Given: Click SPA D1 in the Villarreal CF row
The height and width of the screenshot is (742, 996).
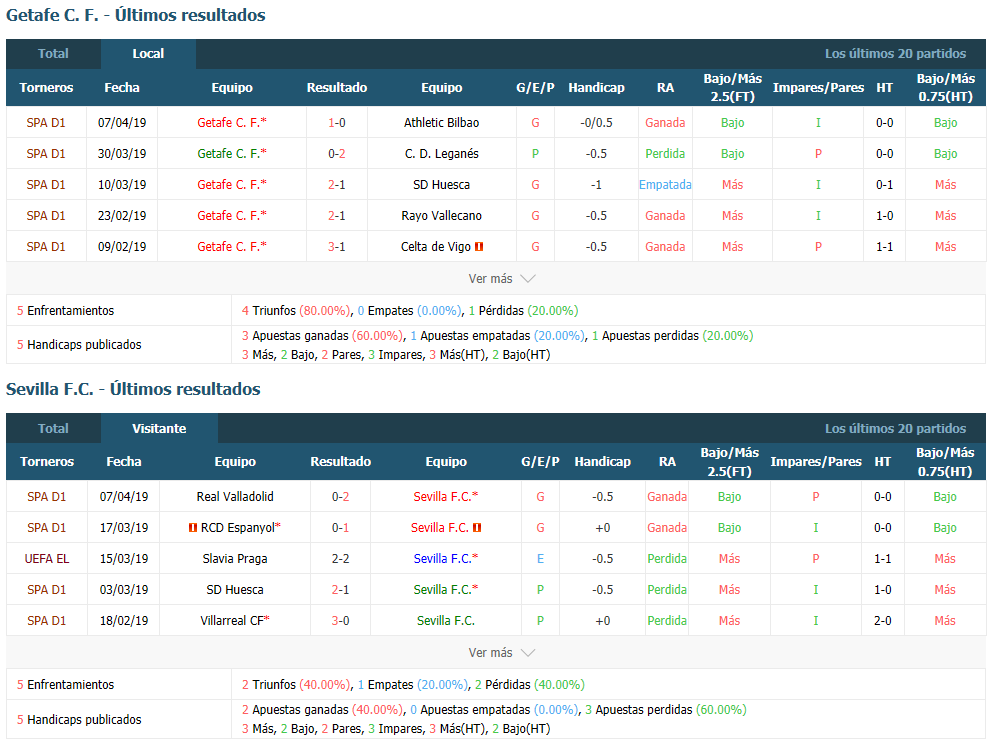Looking at the screenshot, I should tap(46, 621).
